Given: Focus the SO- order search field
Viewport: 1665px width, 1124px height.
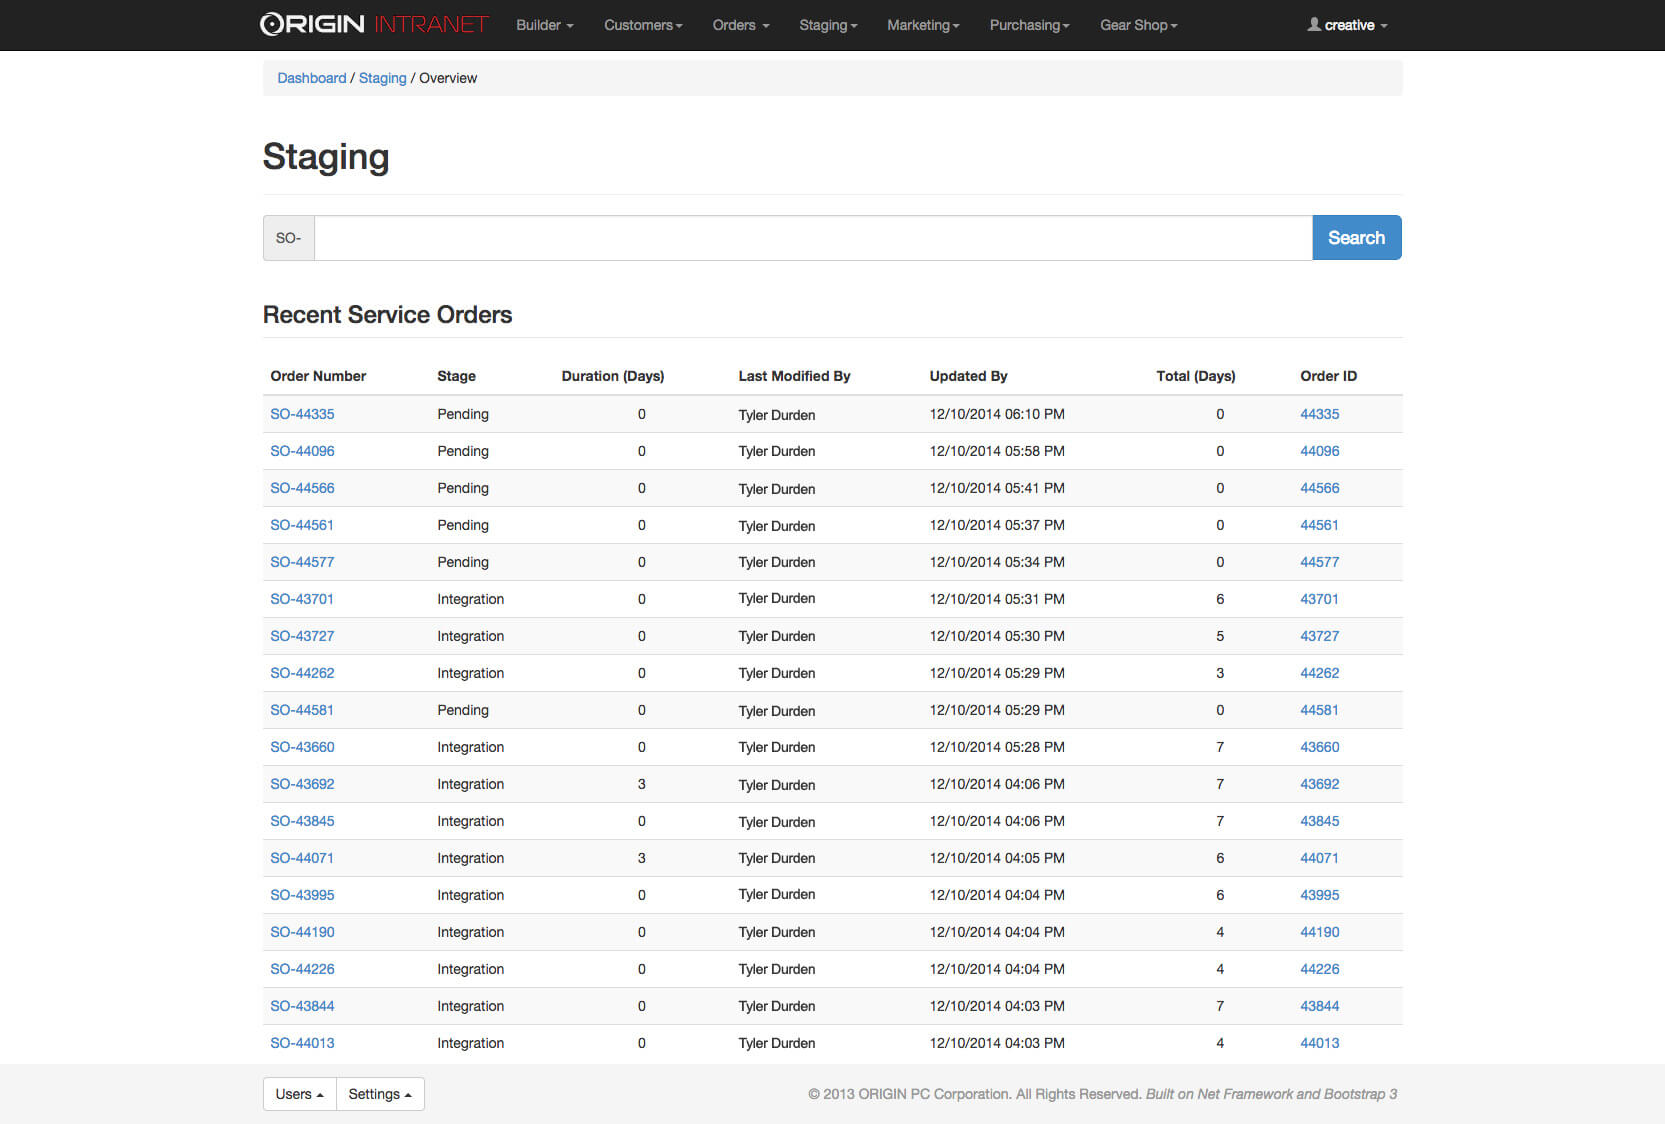Looking at the screenshot, I should (813, 238).
